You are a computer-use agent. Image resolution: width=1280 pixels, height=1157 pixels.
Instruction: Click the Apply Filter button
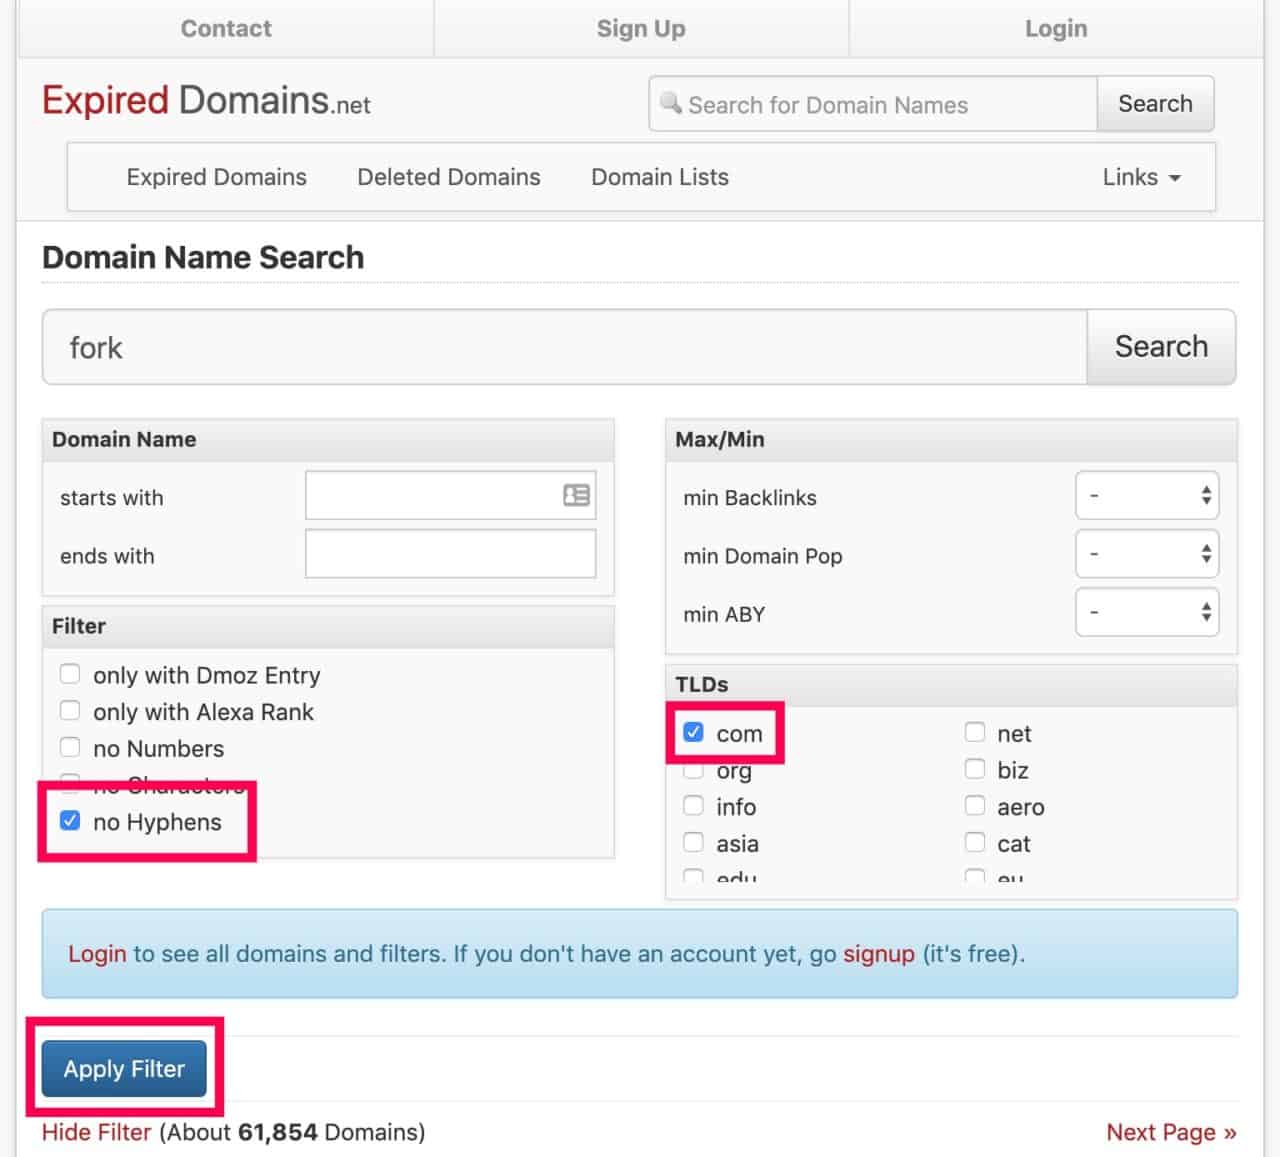(124, 1068)
